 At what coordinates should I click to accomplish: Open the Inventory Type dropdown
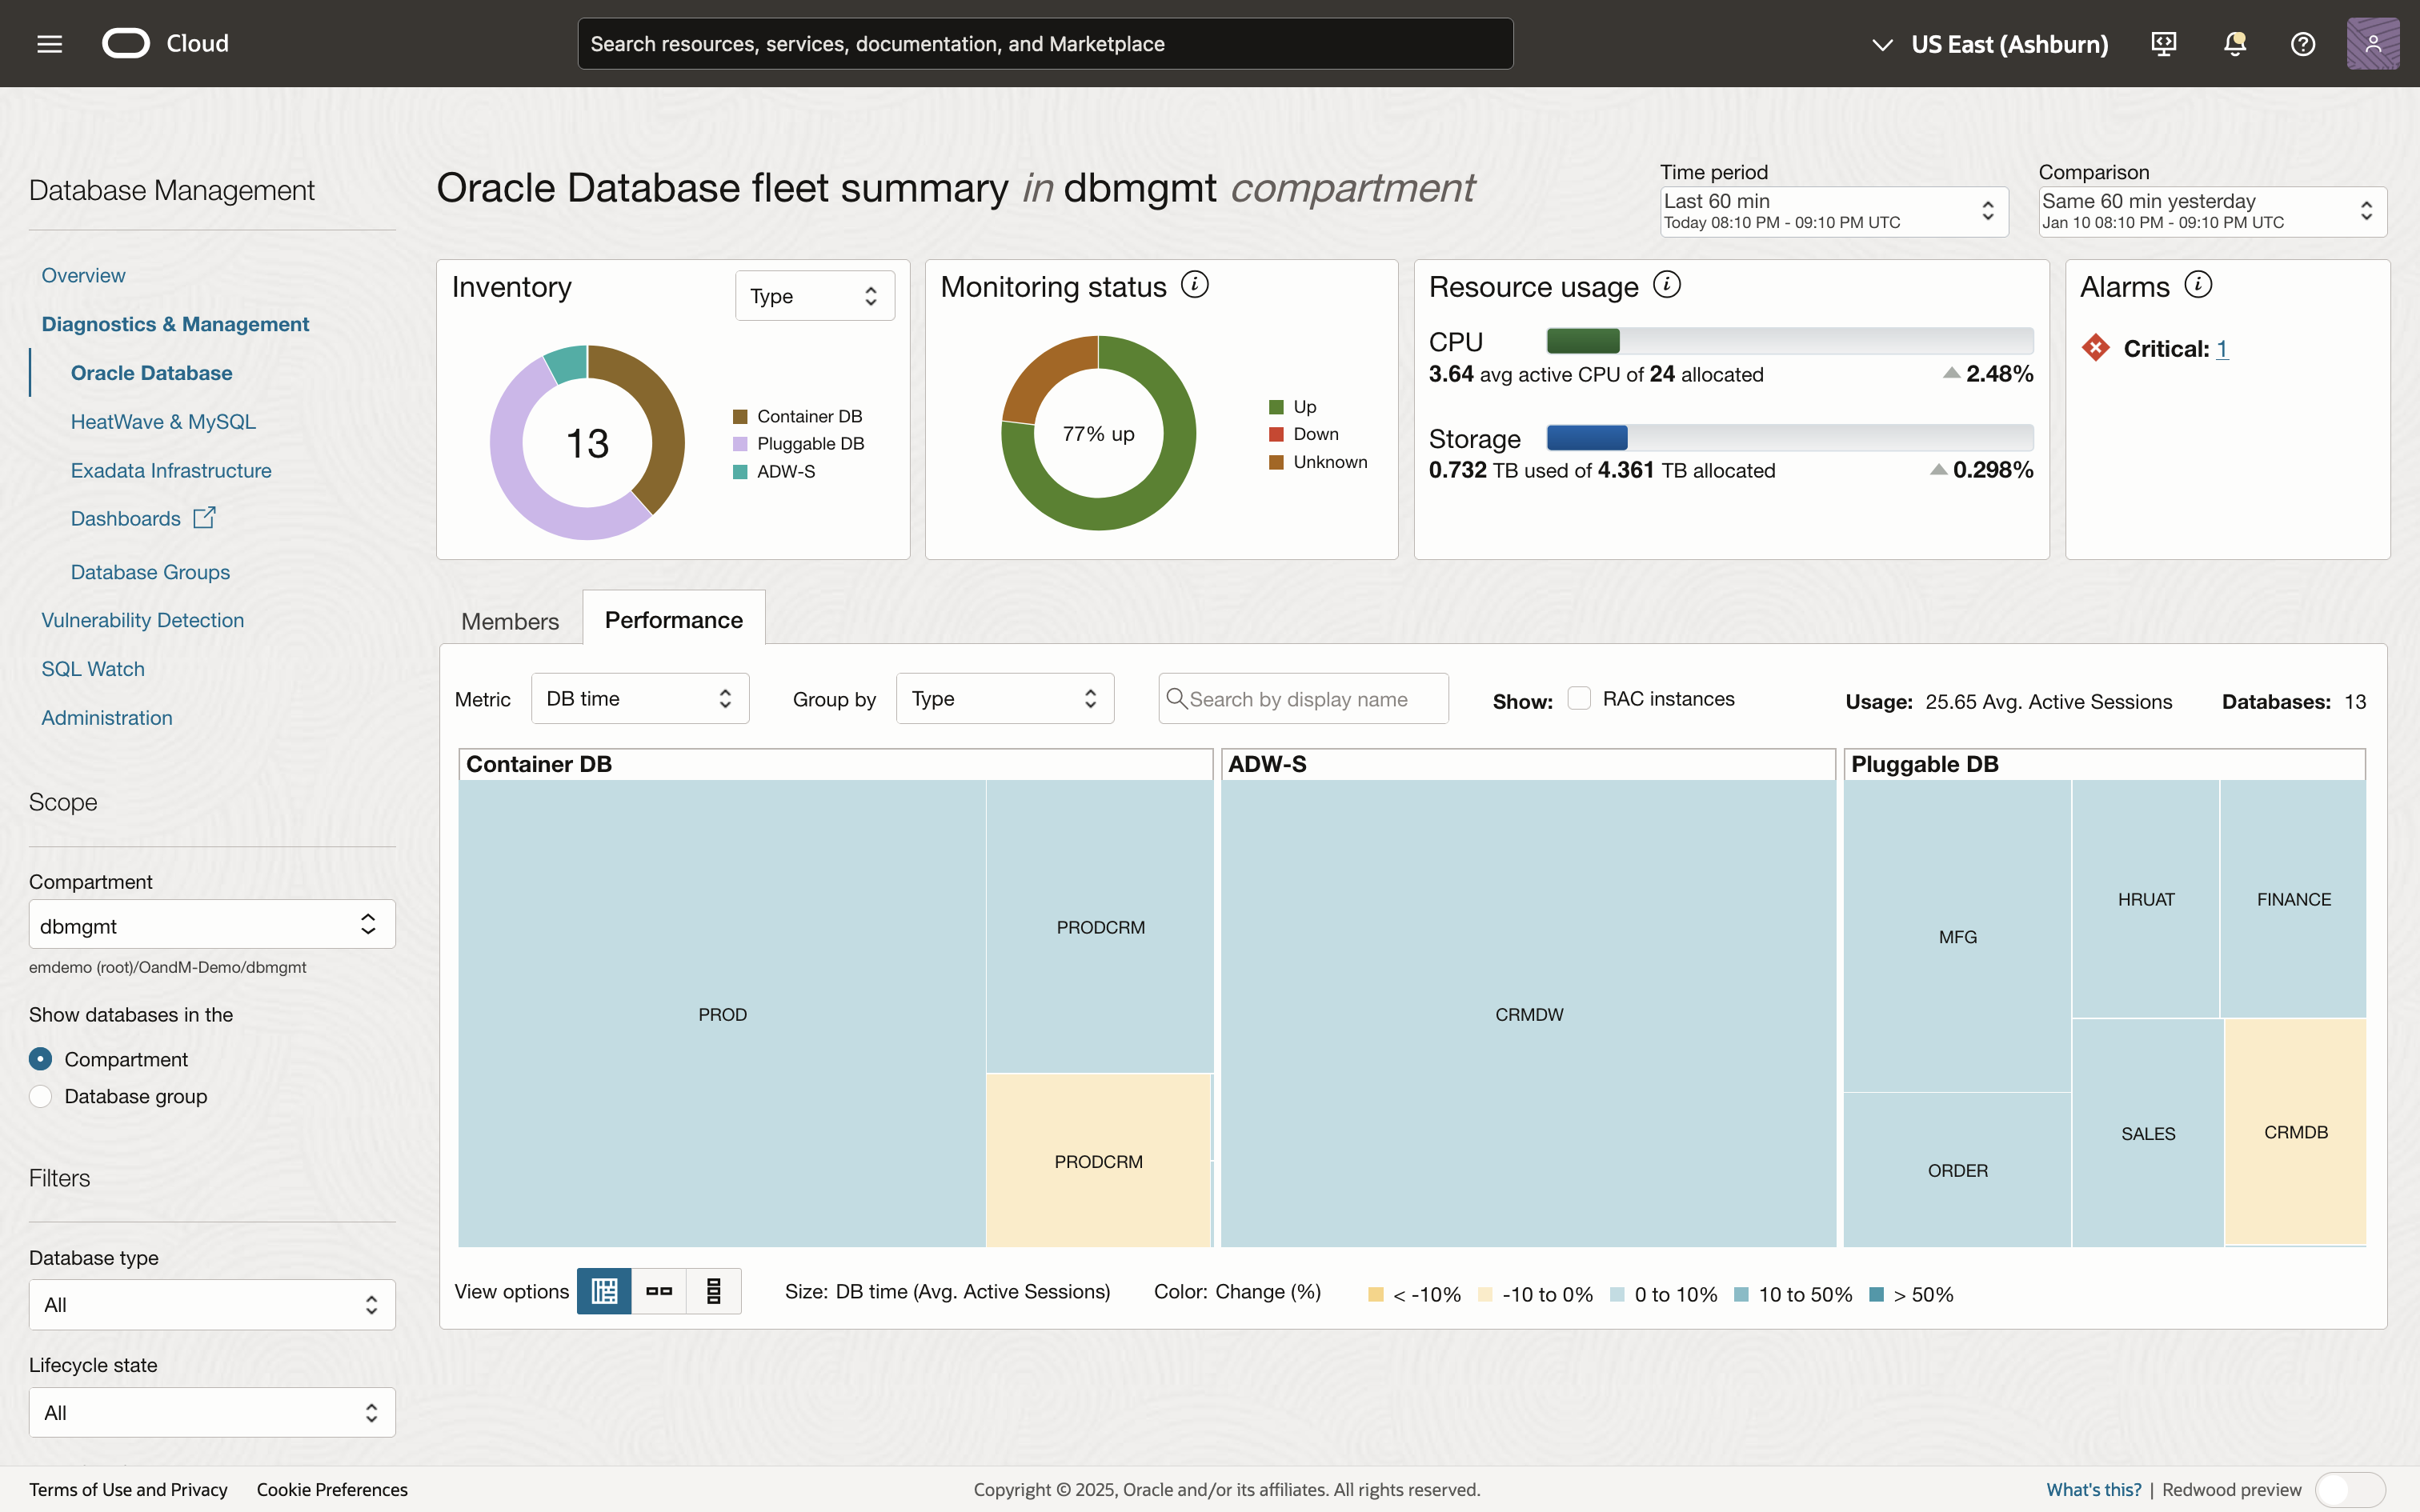814,295
